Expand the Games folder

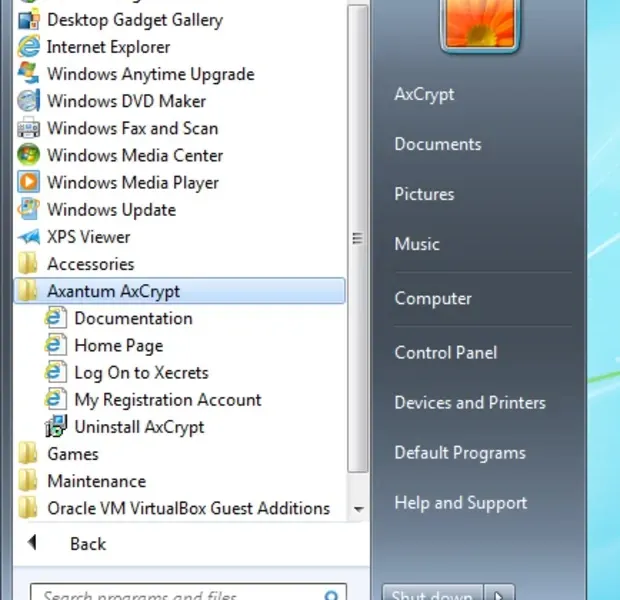click(x=179, y=454)
